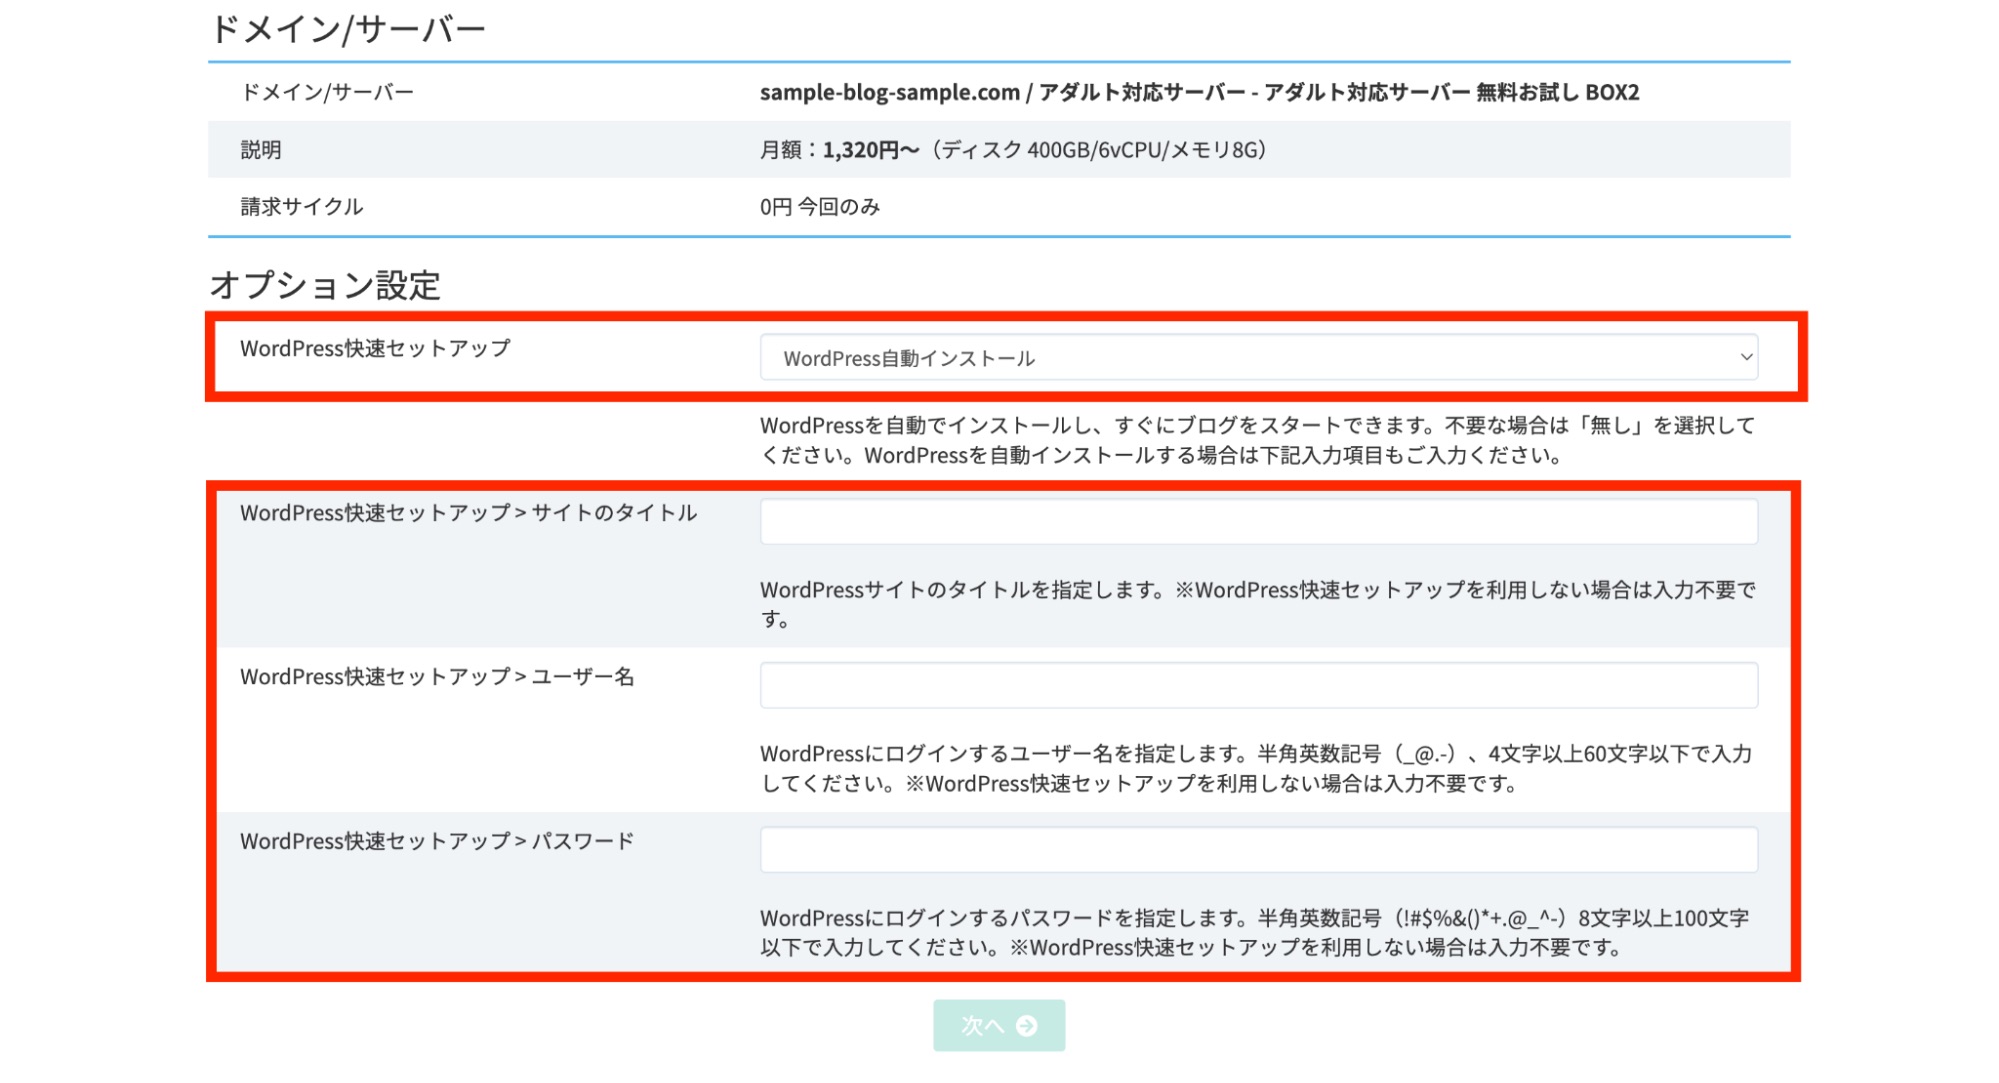The height and width of the screenshot is (1083, 1999).
Task: Click the WordPress快速セットアップ > サイトのタイトル label
Action: click(468, 513)
